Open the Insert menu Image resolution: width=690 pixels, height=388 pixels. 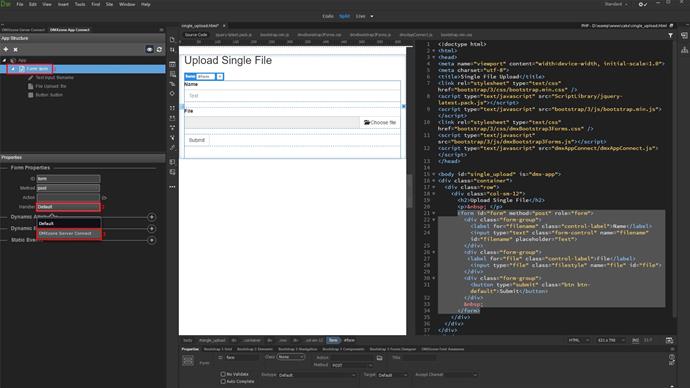63,4
